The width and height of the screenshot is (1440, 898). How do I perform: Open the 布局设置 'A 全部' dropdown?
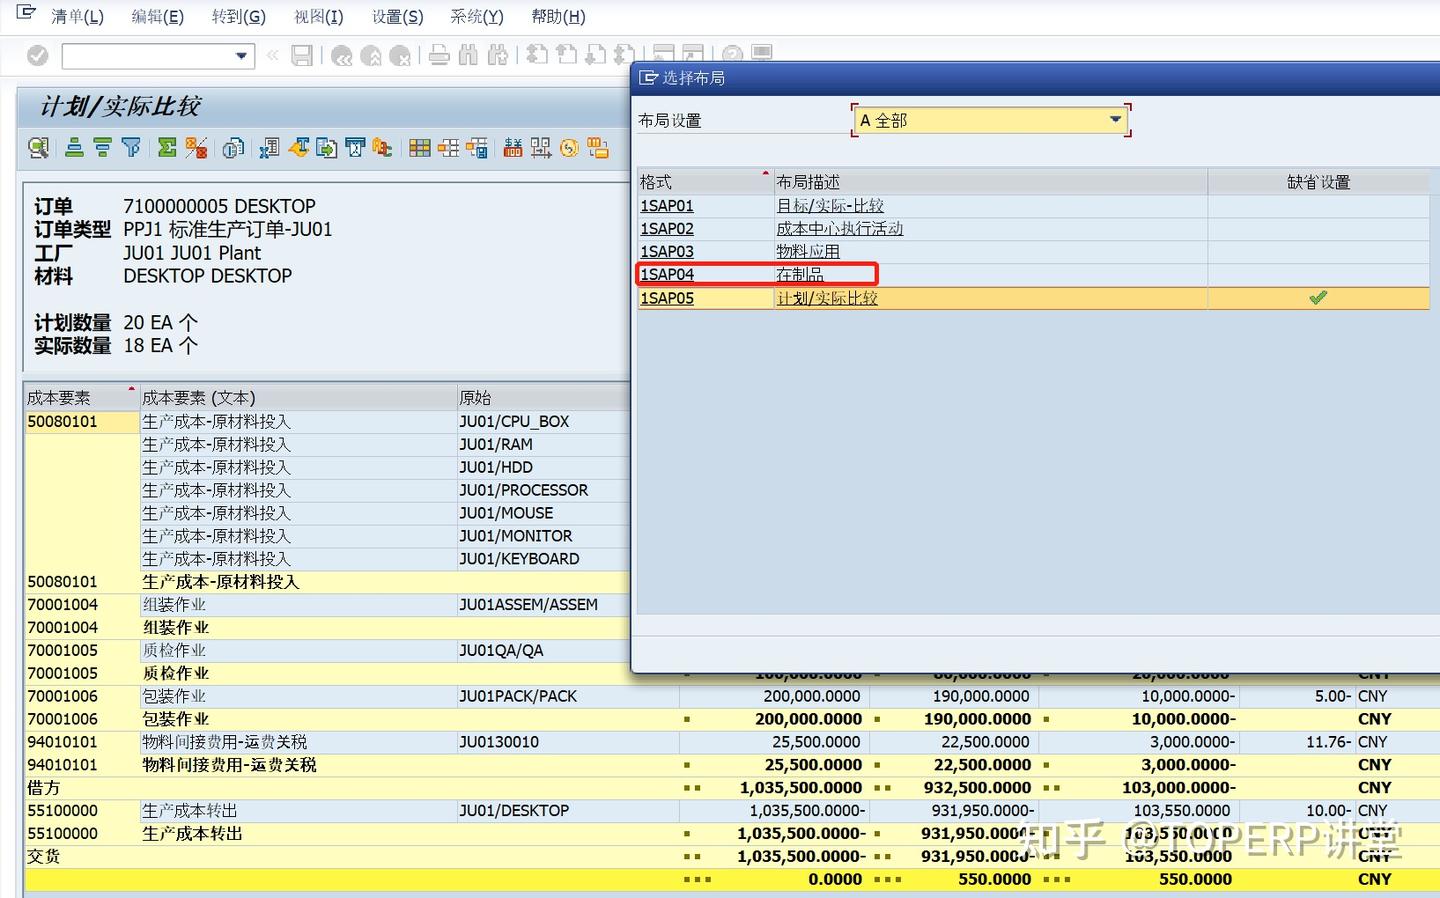click(x=1114, y=119)
